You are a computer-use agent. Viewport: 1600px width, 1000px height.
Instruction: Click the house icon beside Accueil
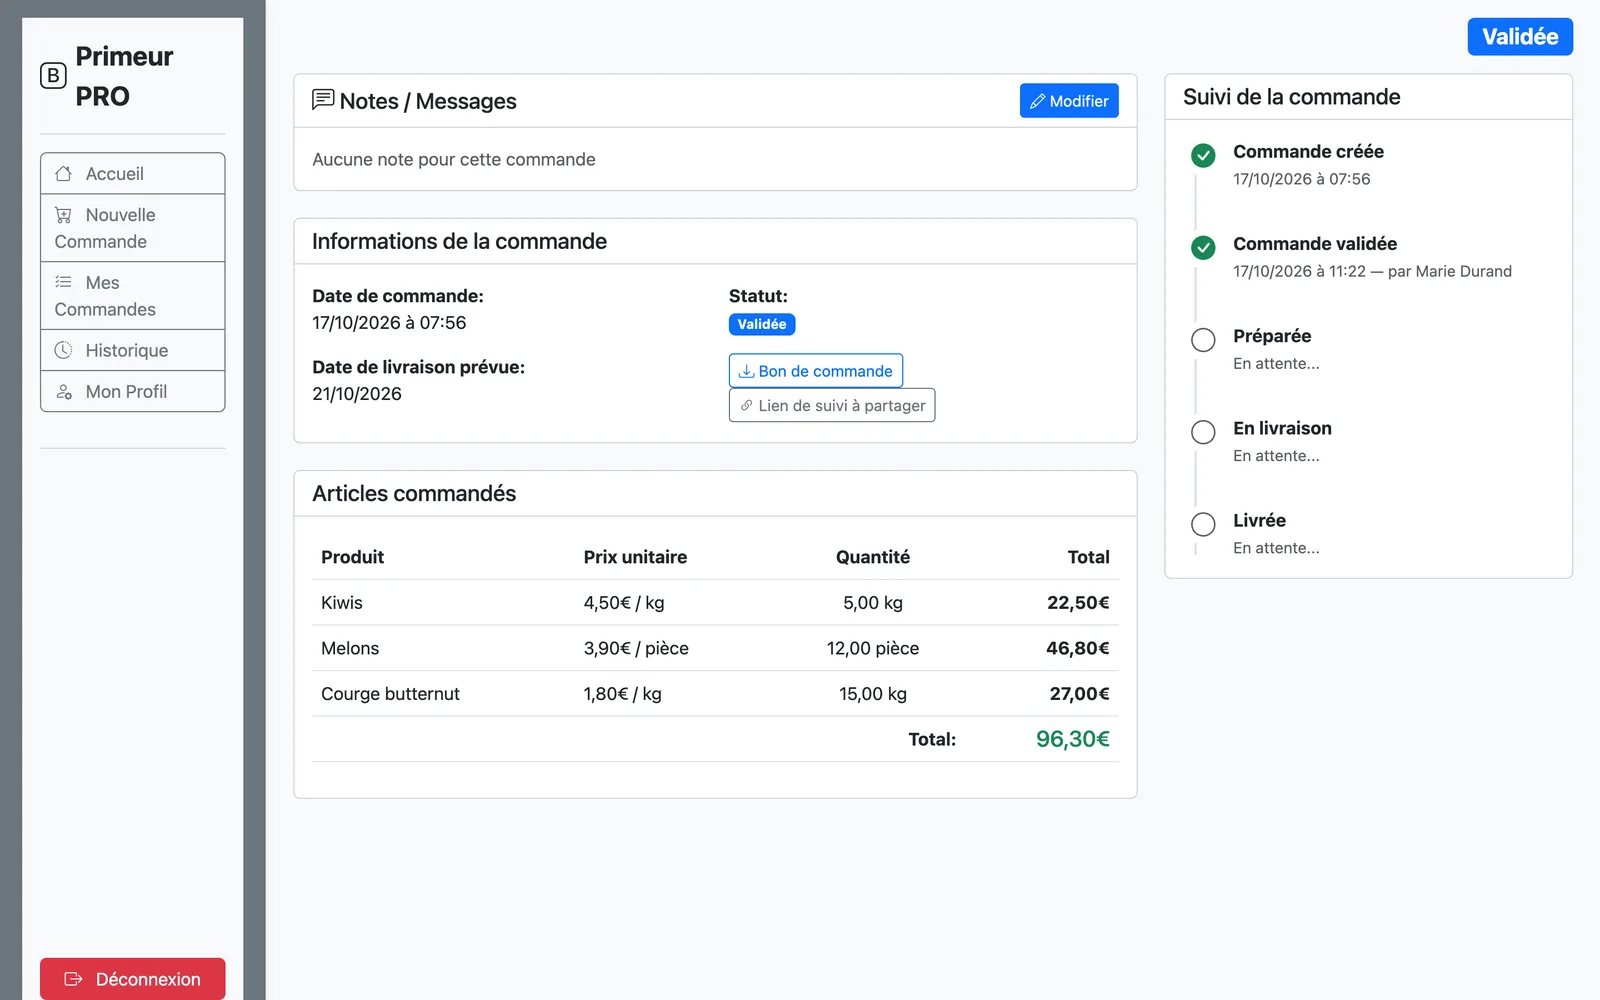pos(64,174)
